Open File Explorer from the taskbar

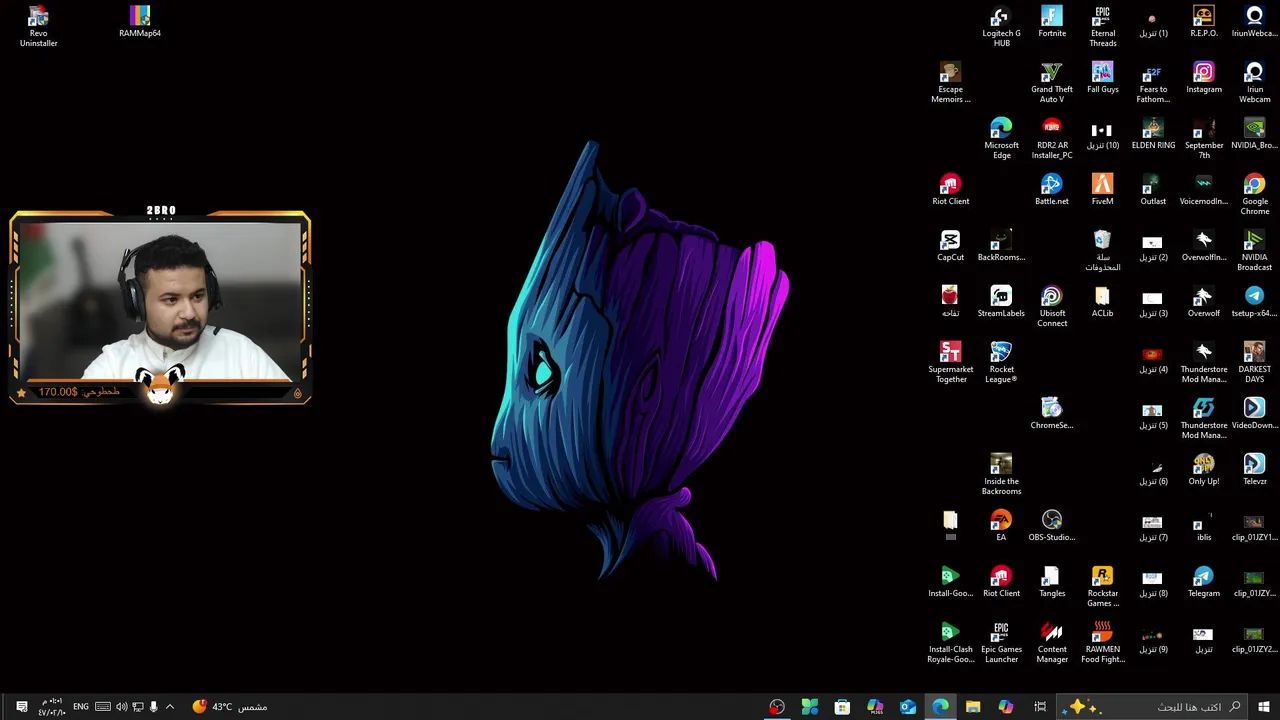973,707
